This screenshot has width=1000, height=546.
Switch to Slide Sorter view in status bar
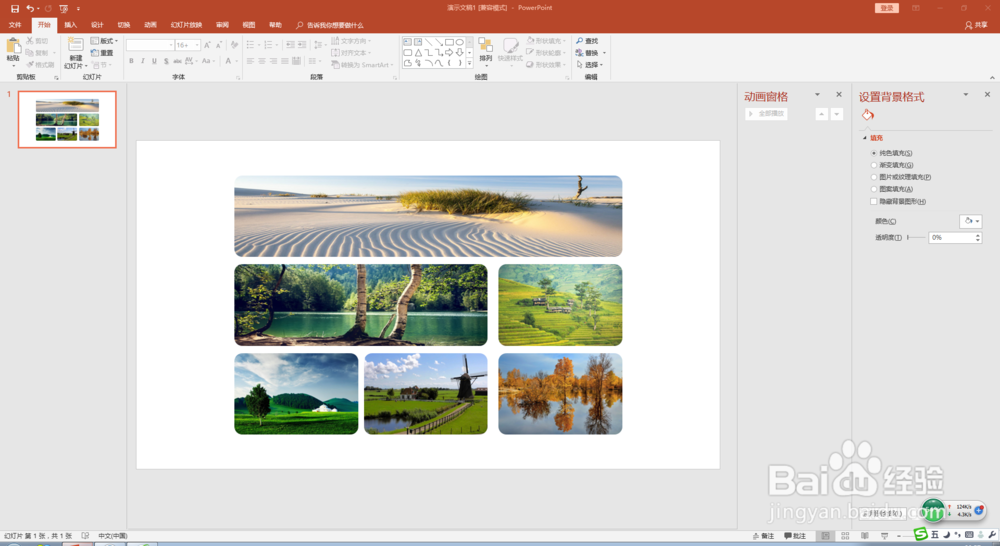[x=845, y=536]
